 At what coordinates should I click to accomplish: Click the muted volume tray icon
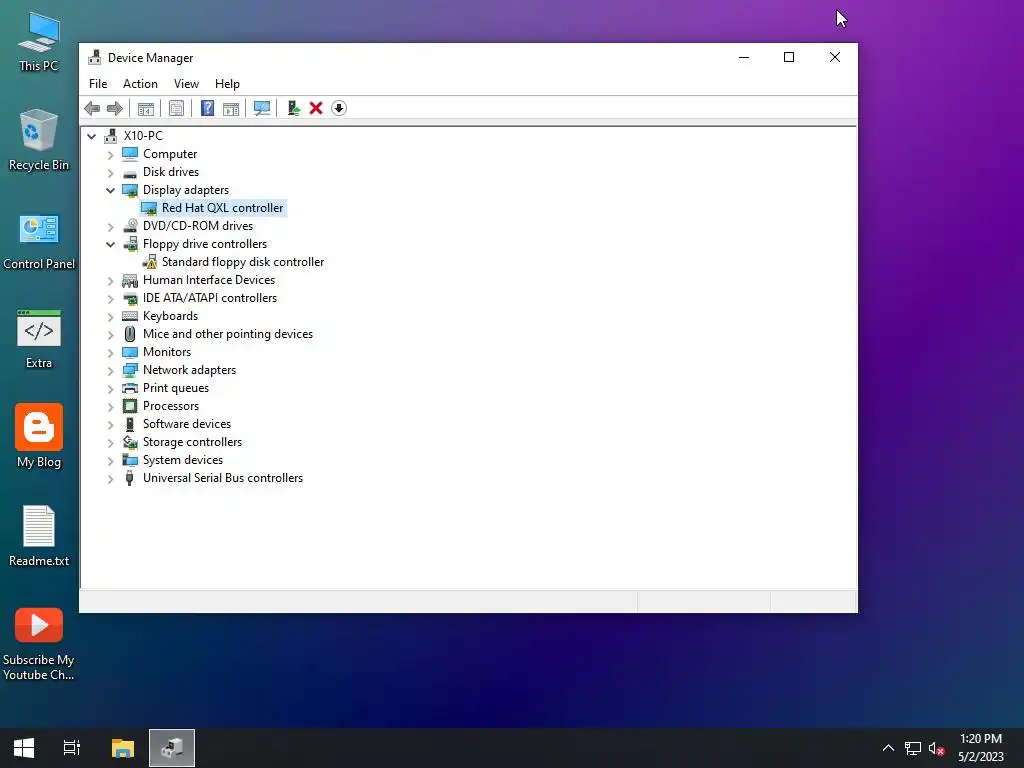tap(936, 748)
